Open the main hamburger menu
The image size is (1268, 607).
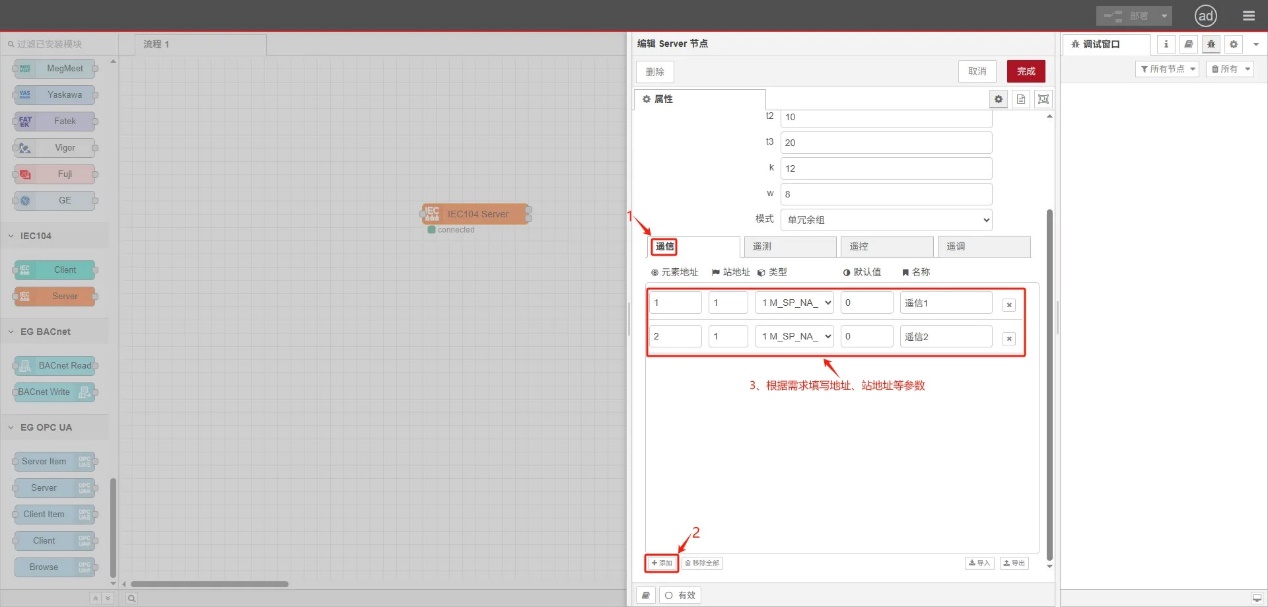pyautogui.click(x=1248, y=16)
